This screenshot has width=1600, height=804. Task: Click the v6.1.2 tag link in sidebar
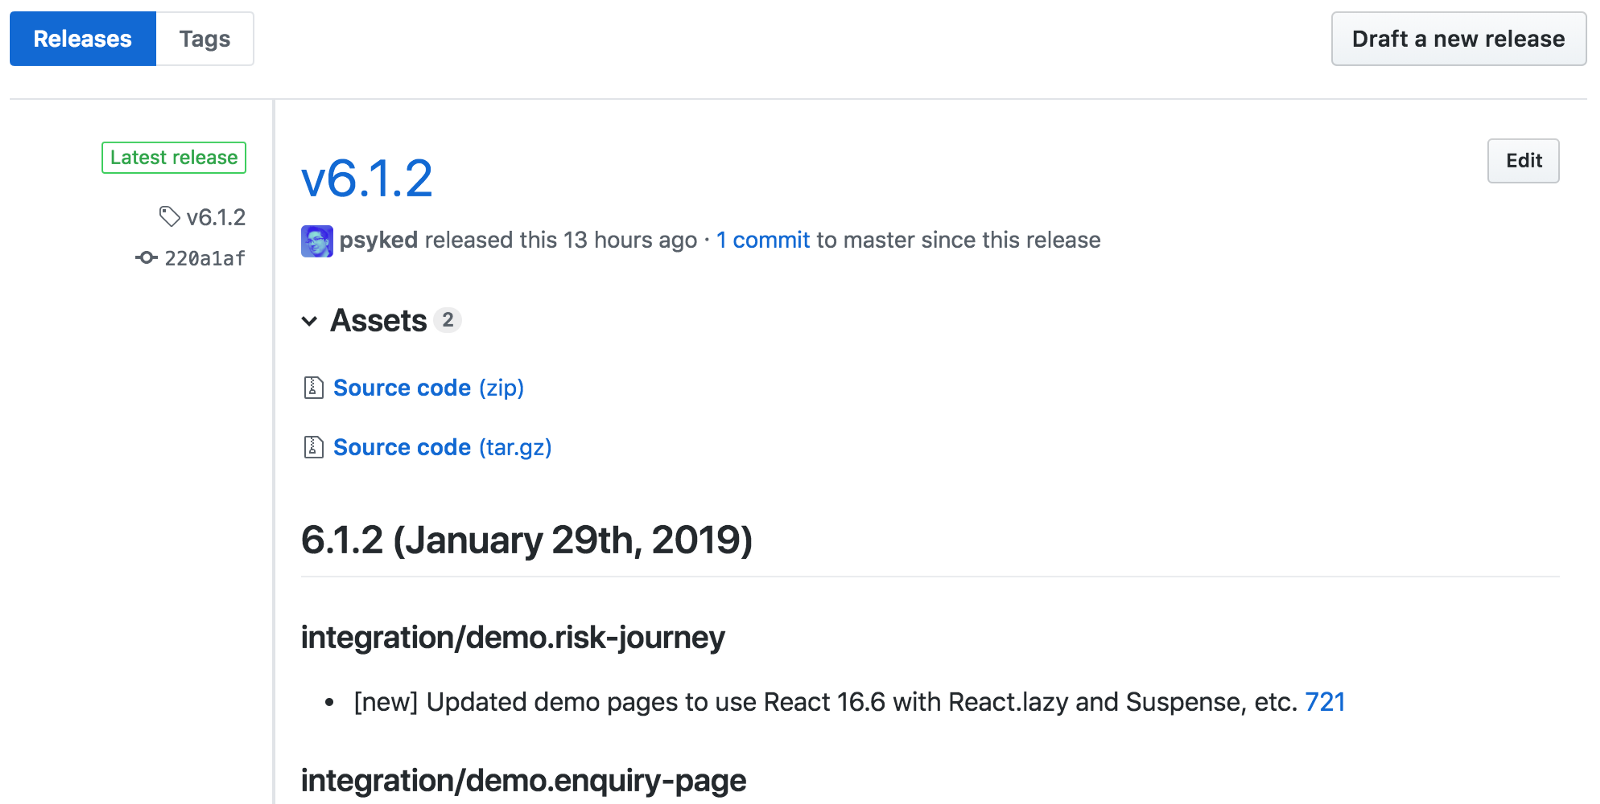pos(216,217)
